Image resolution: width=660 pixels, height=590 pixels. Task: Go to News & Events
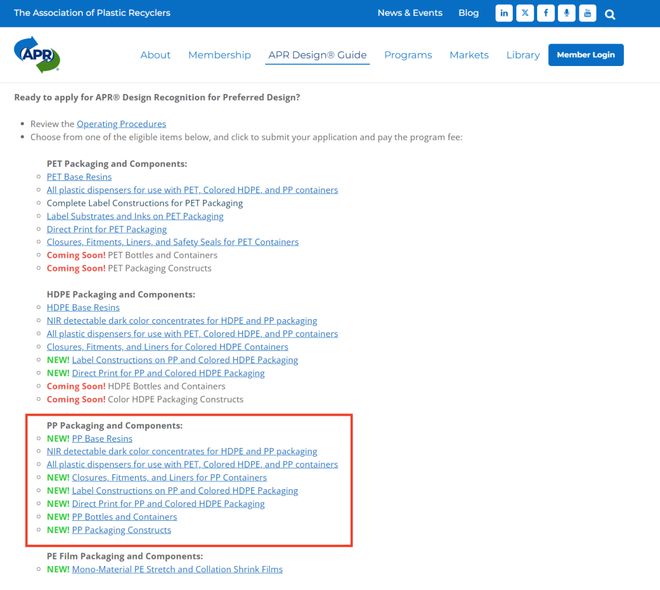[x=410, y=13]
